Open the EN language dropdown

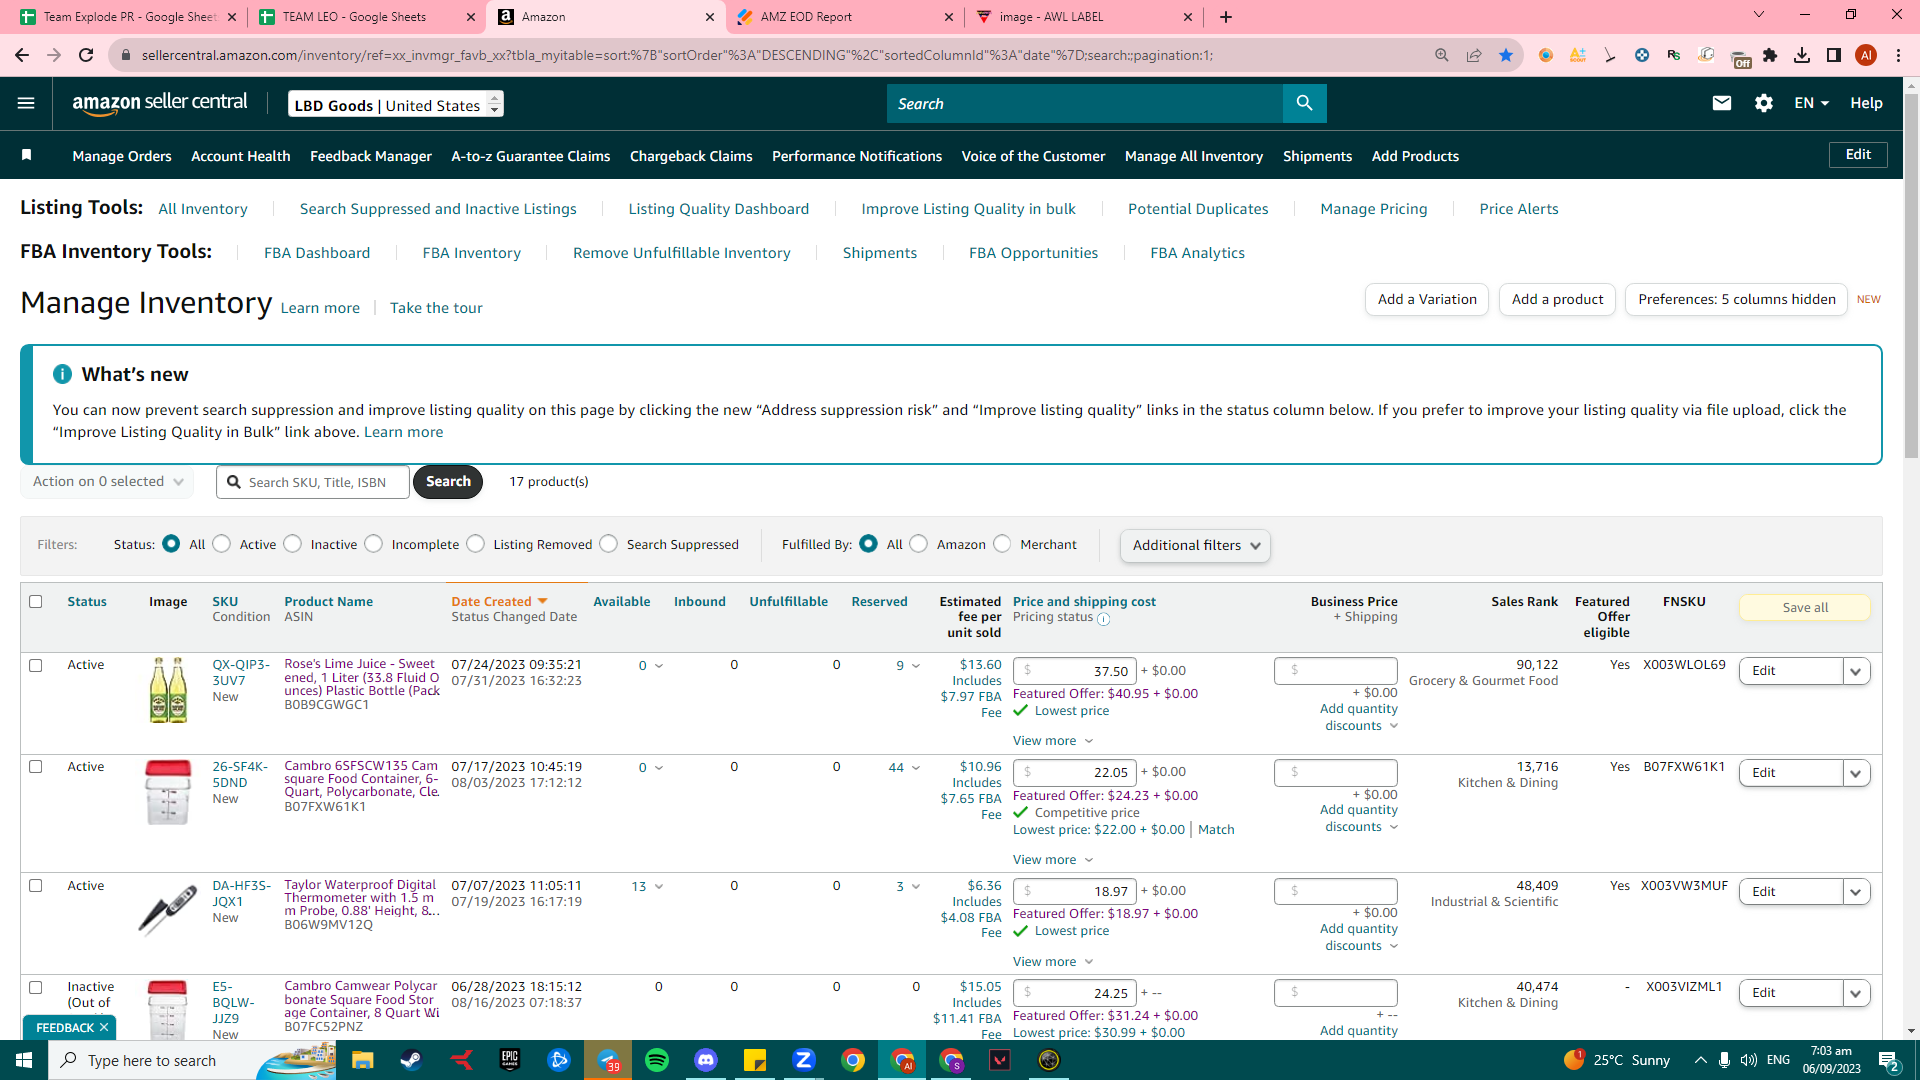pos(1811,103)
